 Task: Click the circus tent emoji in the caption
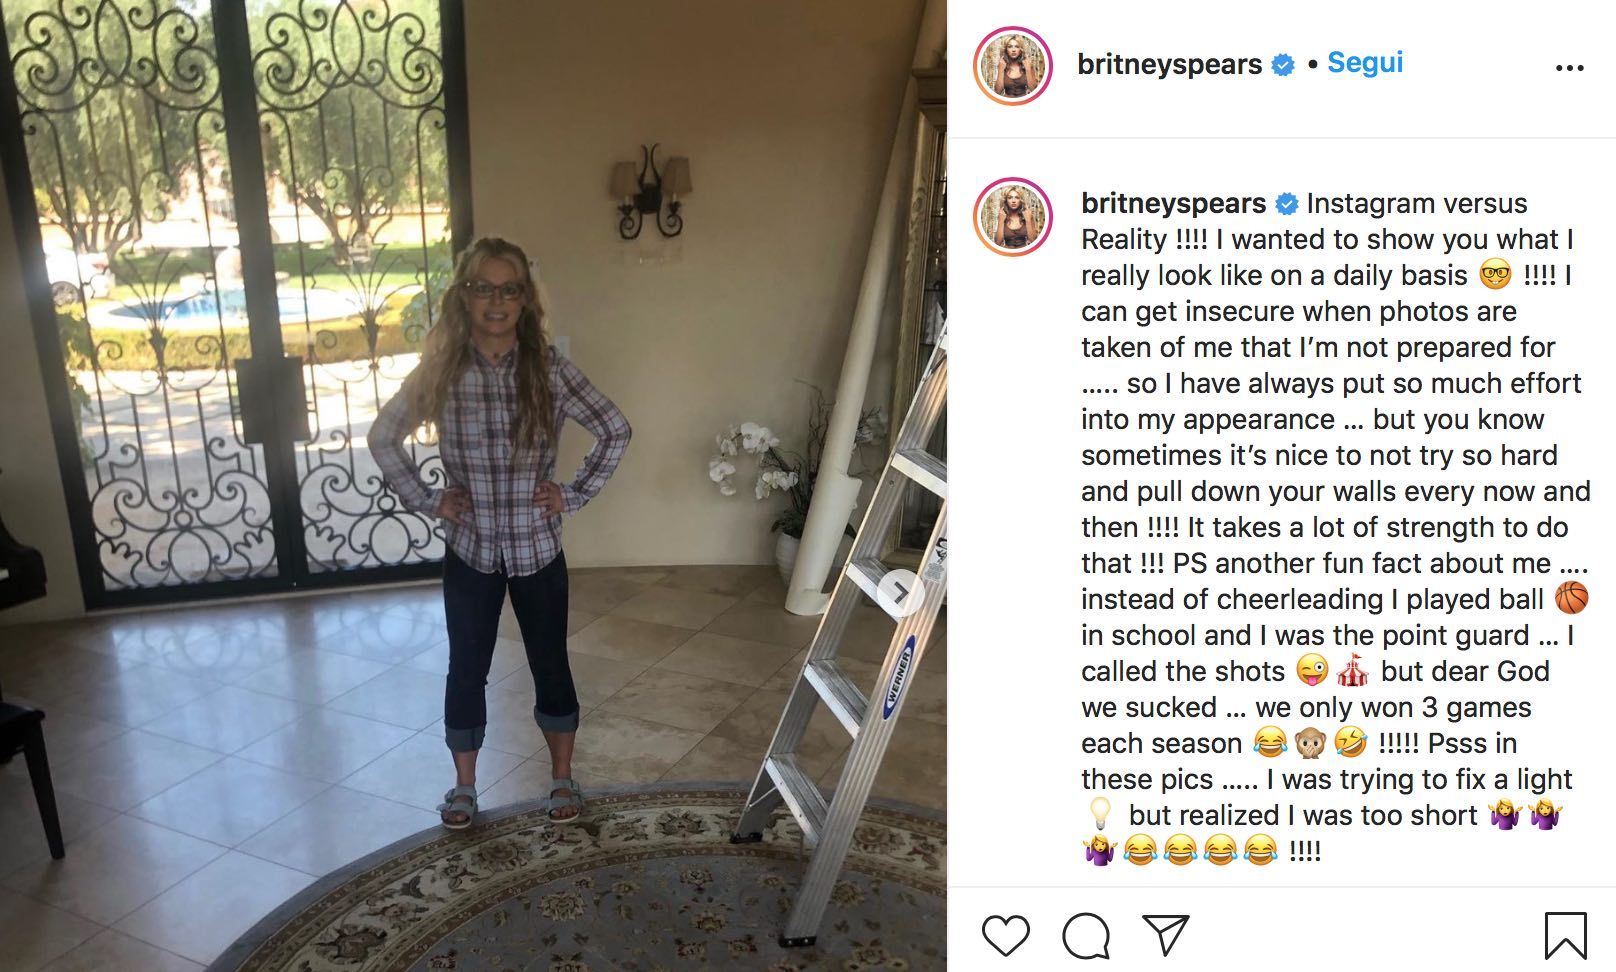[1351, 670]
